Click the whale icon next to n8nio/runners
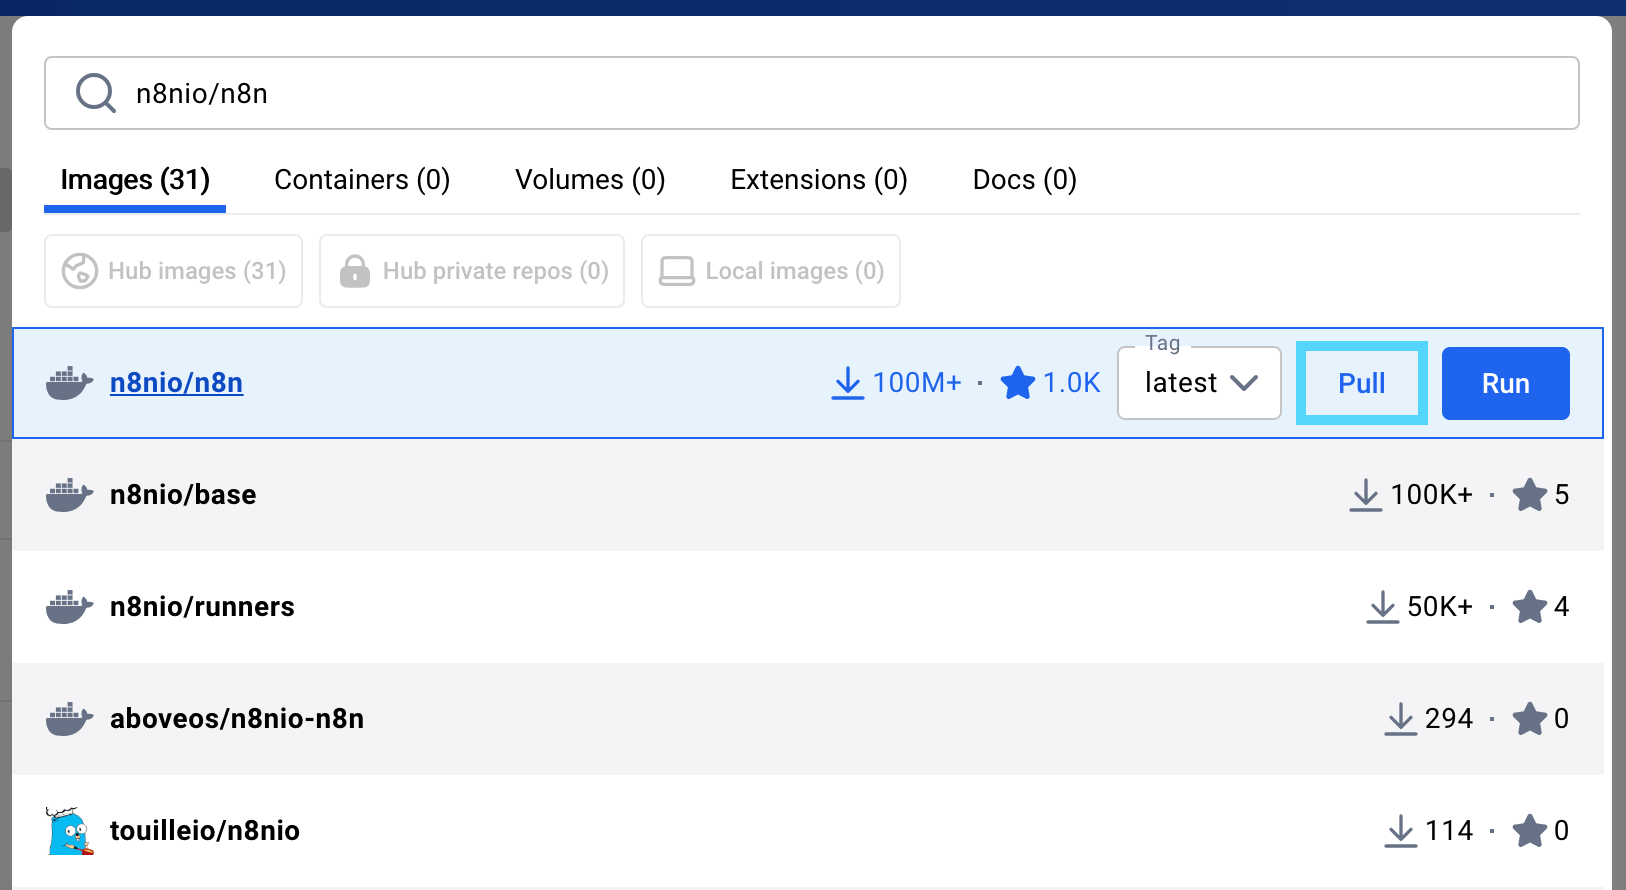 [x=69, y=607]
